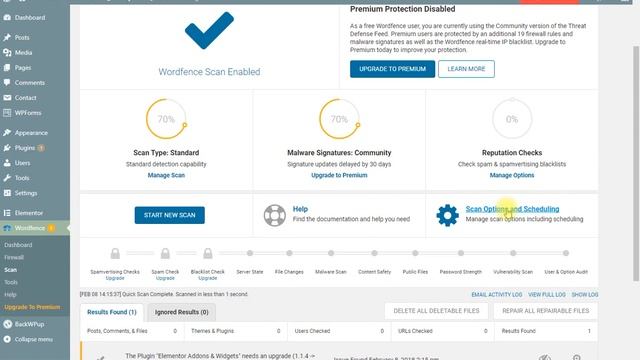Collapse the admin menu
This screenshot has width=640, height=360.
[x=29, y=339]
